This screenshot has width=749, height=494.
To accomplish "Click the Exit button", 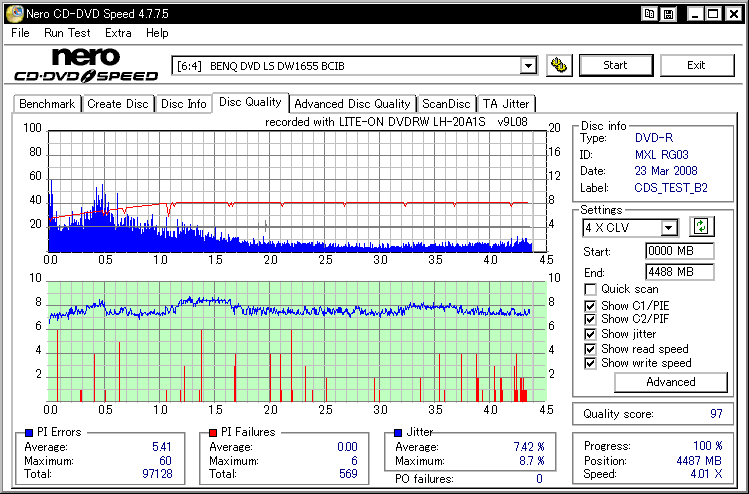I will pos(696,65).
